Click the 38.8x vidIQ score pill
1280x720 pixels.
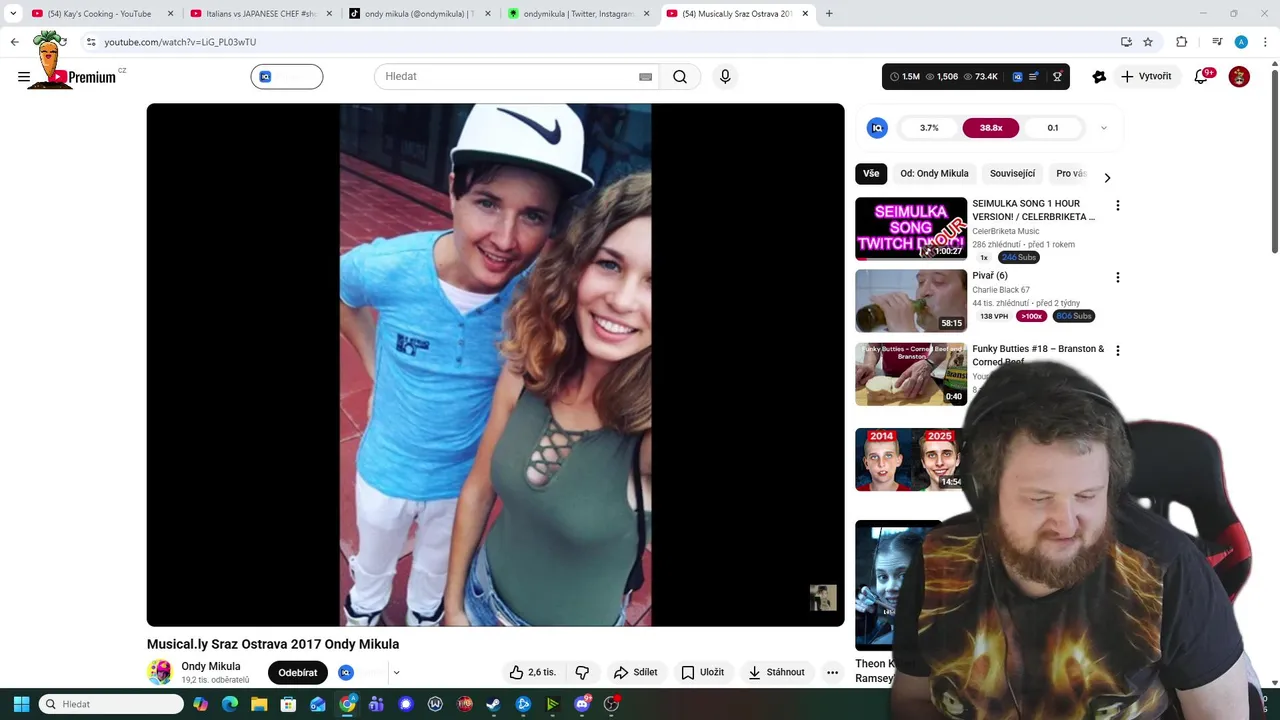pos(991,128)
